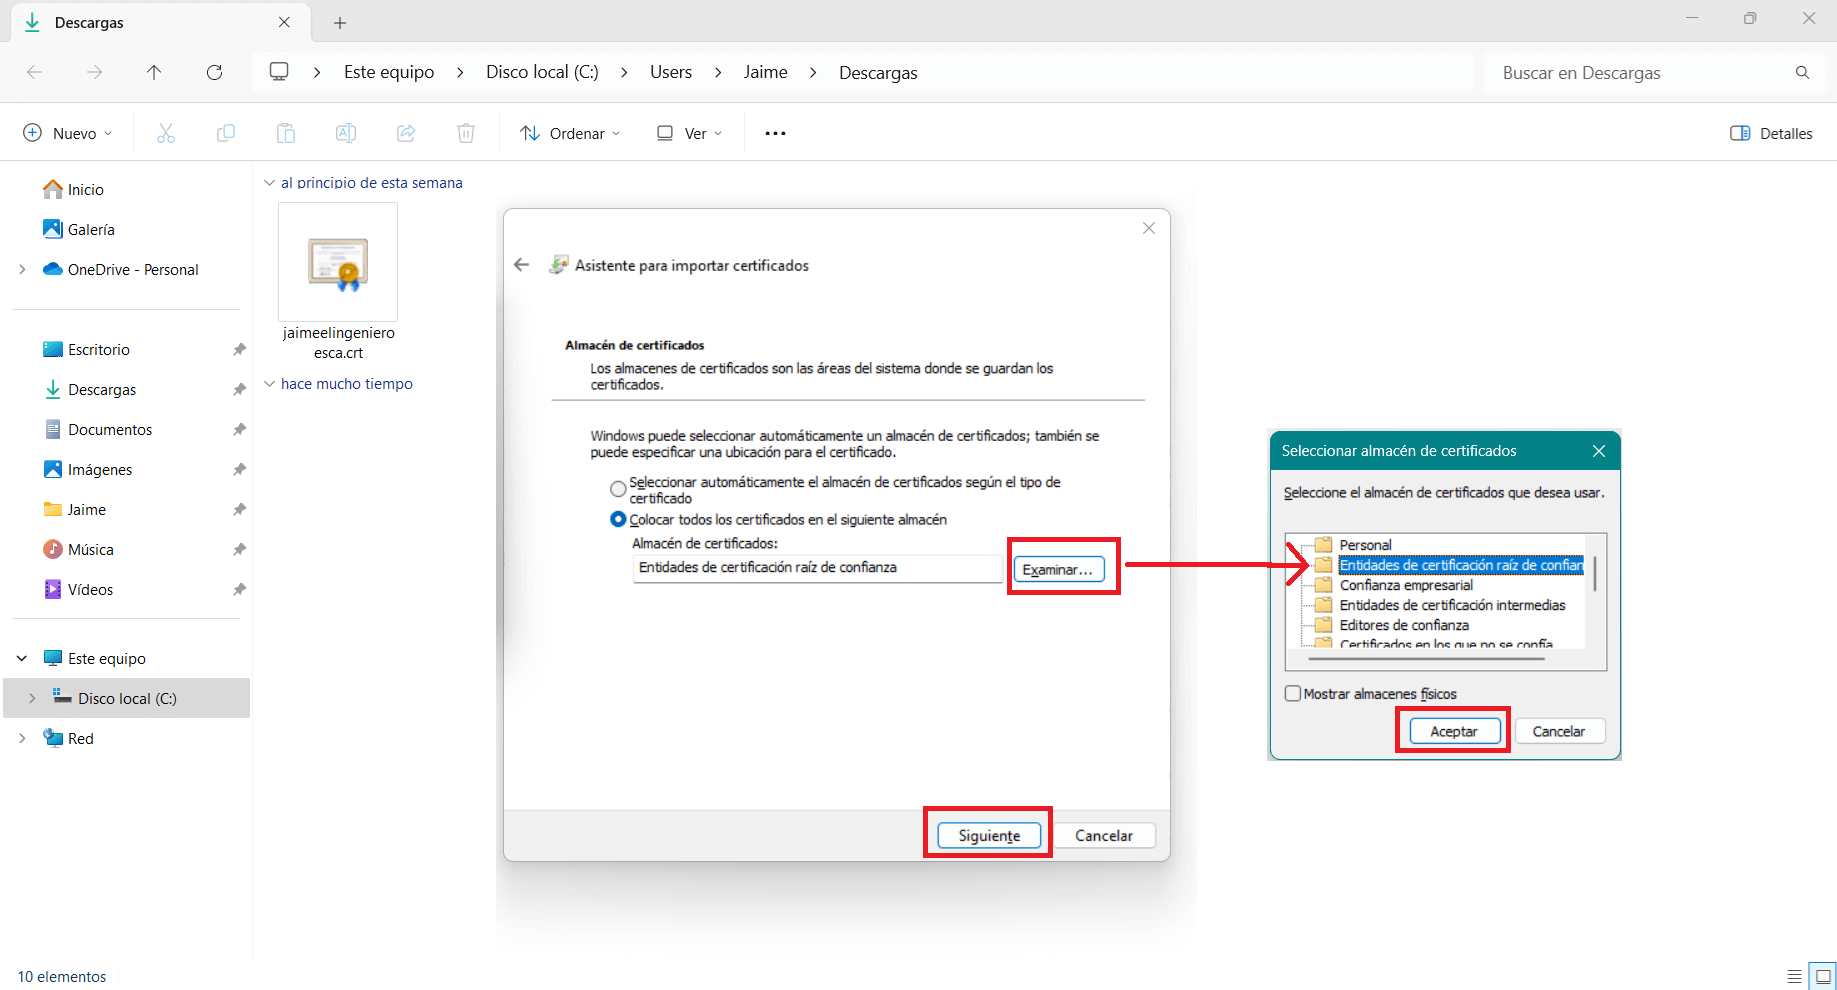Viewport: 1837px width, 990px height.
Task: Click the Share icon in toolbar
Action: point(406,133)
